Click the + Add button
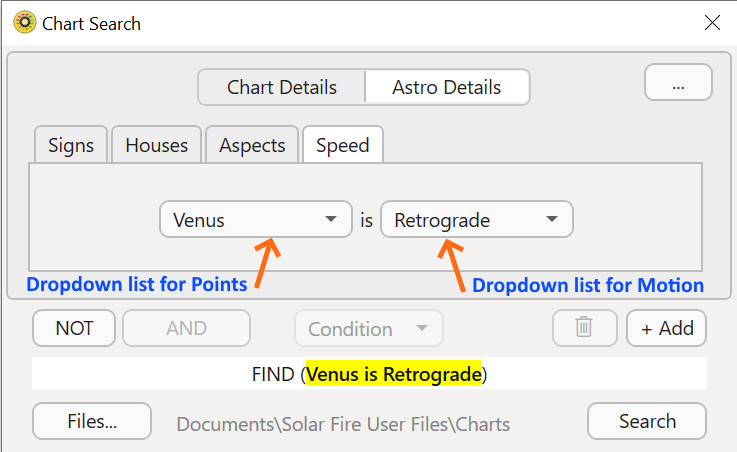Screen dimensions: 737x452 pyautogui.click(x=666, y=328)
